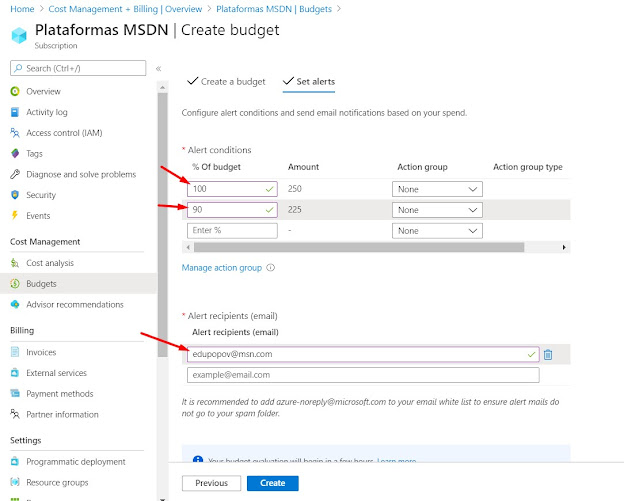Click the 100 percent of budget field
The image size is (624, 501).
tap(232, 189)
